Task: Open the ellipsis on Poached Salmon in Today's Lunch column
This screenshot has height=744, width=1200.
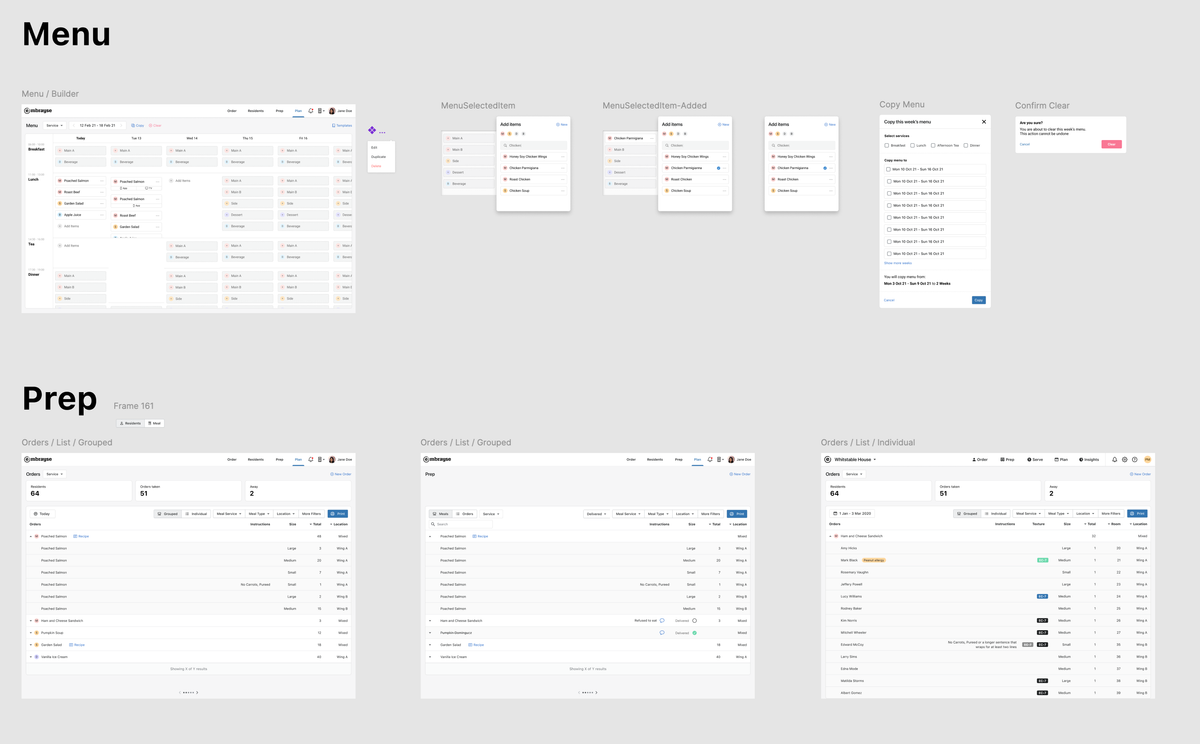Action: point(101,181)
